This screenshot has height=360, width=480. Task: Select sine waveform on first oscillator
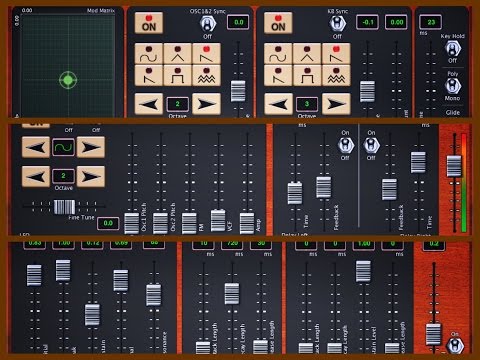(149, 53)
